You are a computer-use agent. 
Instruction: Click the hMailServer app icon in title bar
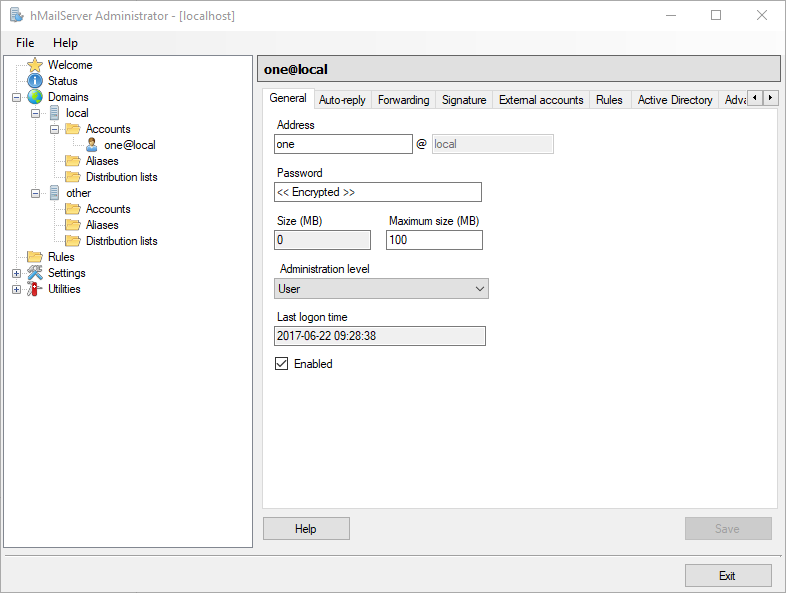click(x=17, y=15)
